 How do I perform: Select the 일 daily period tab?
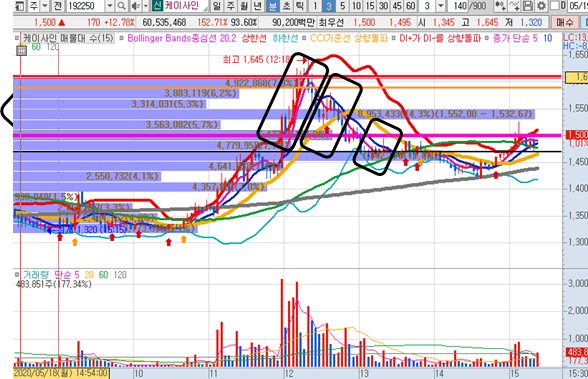(x=216, y=6)
